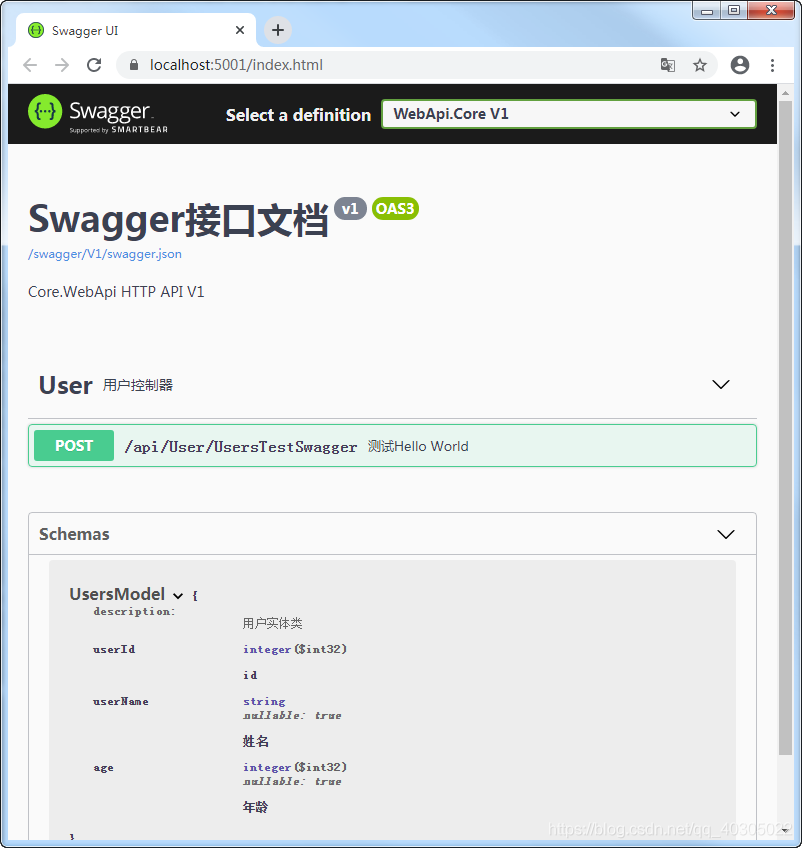Click the '用户实体类' description text
This screenshot has width=802, height=848.
coord(272,624)
